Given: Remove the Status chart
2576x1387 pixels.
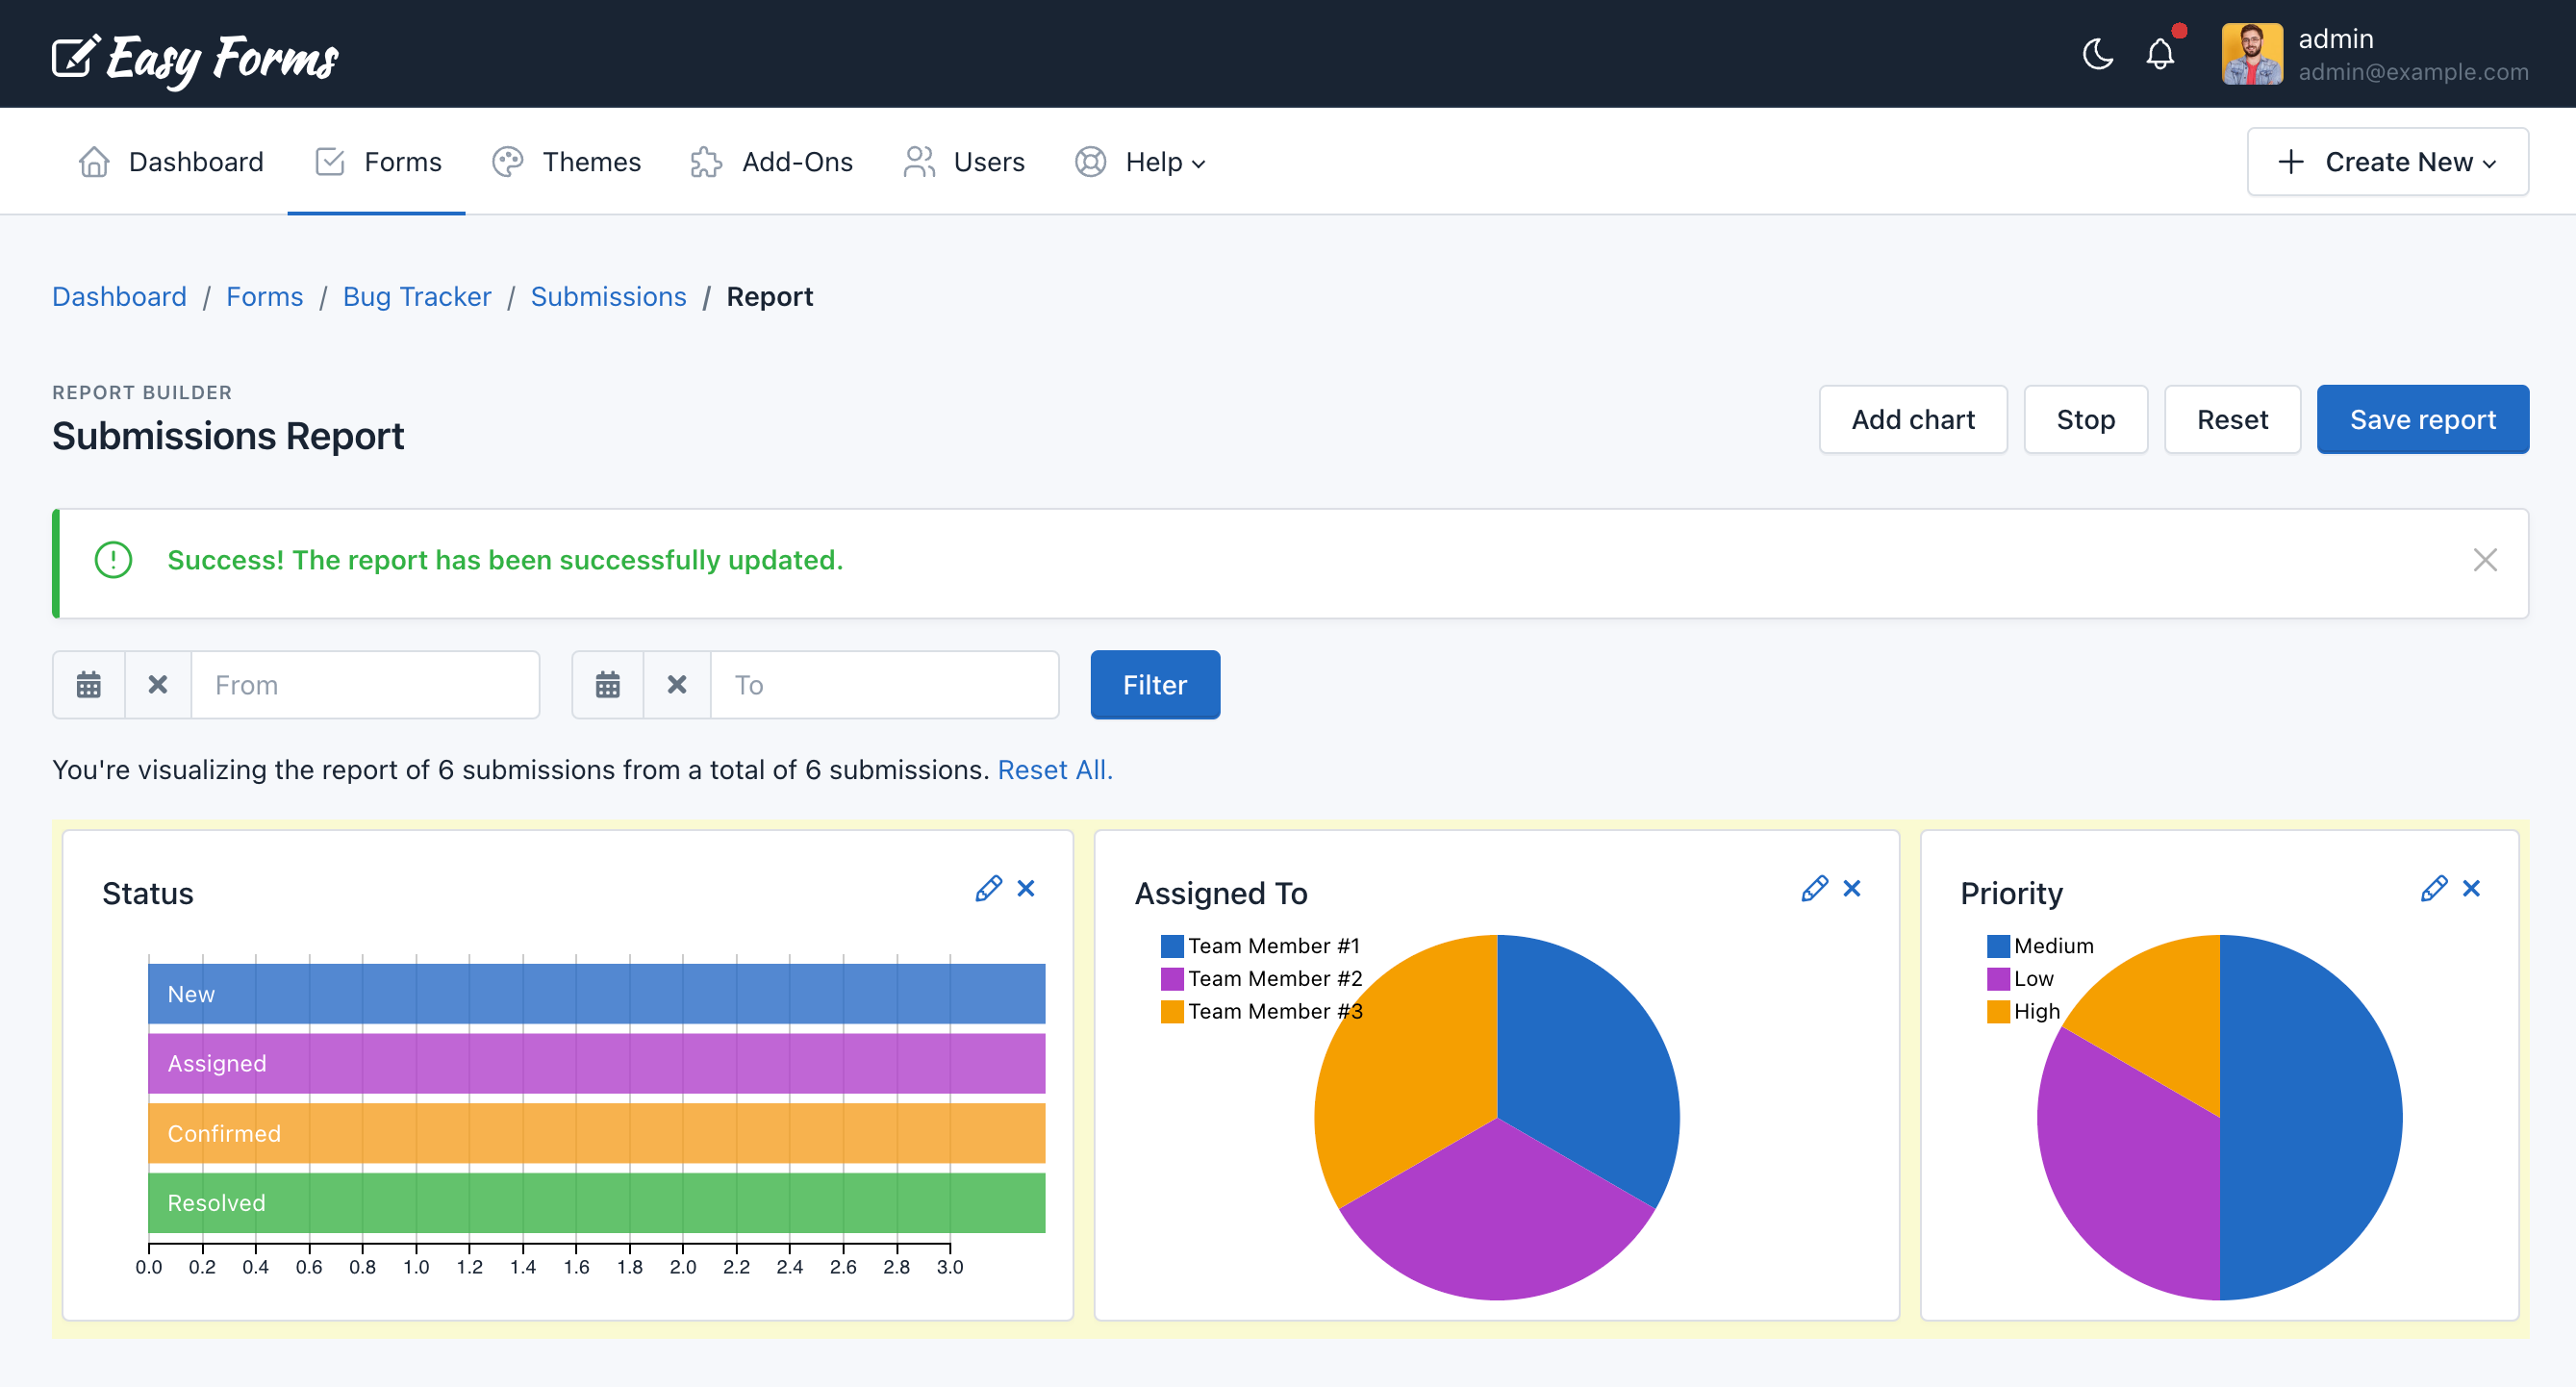Looking at the screenshot, I should click(1026, 889).
